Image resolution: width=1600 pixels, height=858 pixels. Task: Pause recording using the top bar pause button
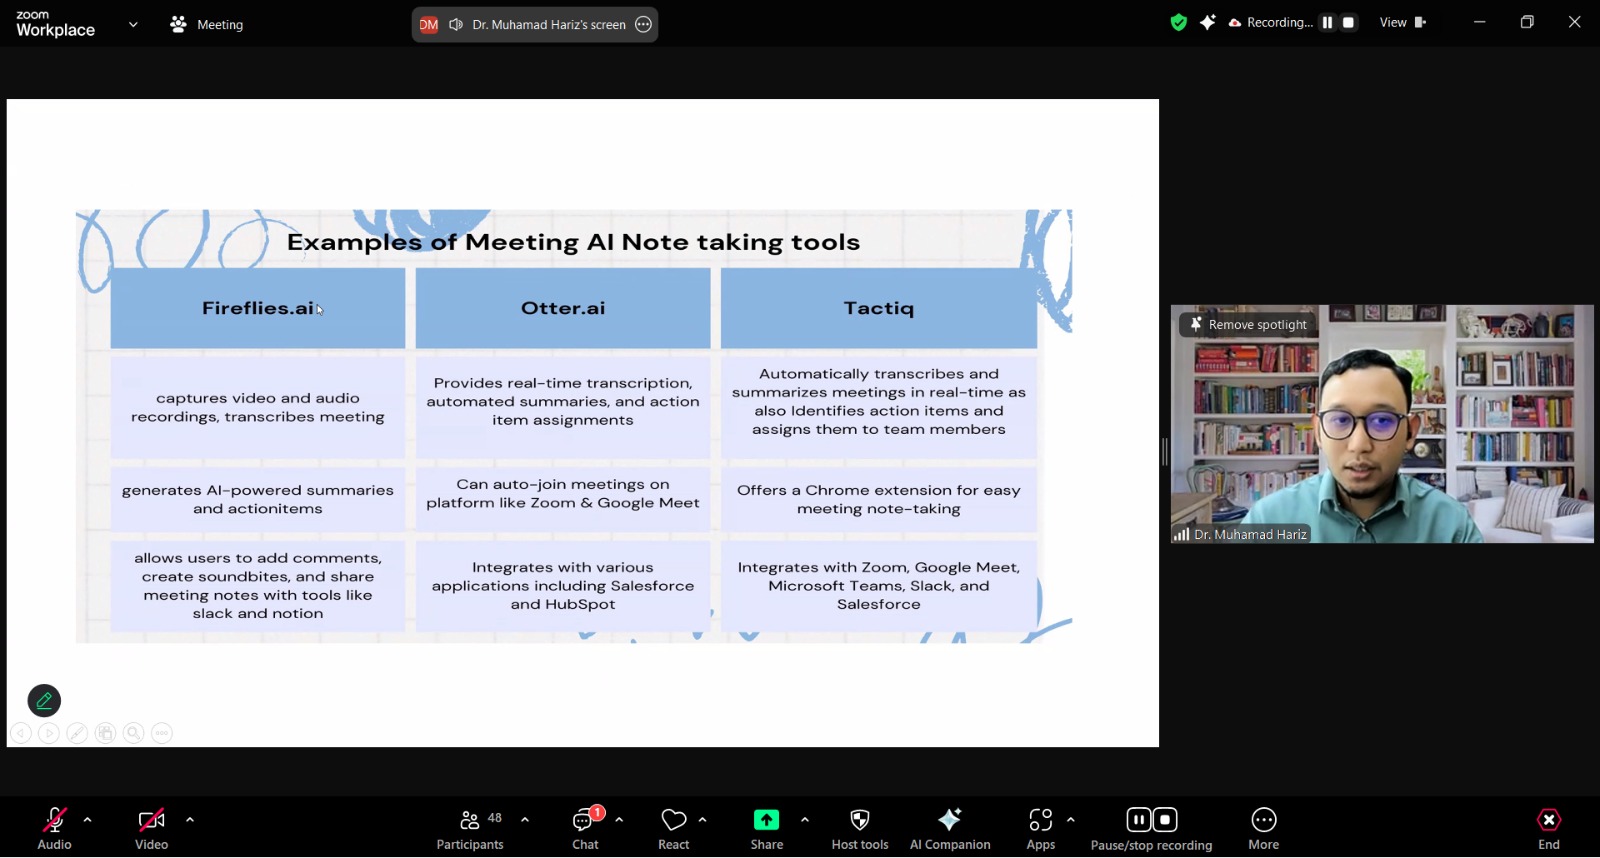tap(1327, 22)
